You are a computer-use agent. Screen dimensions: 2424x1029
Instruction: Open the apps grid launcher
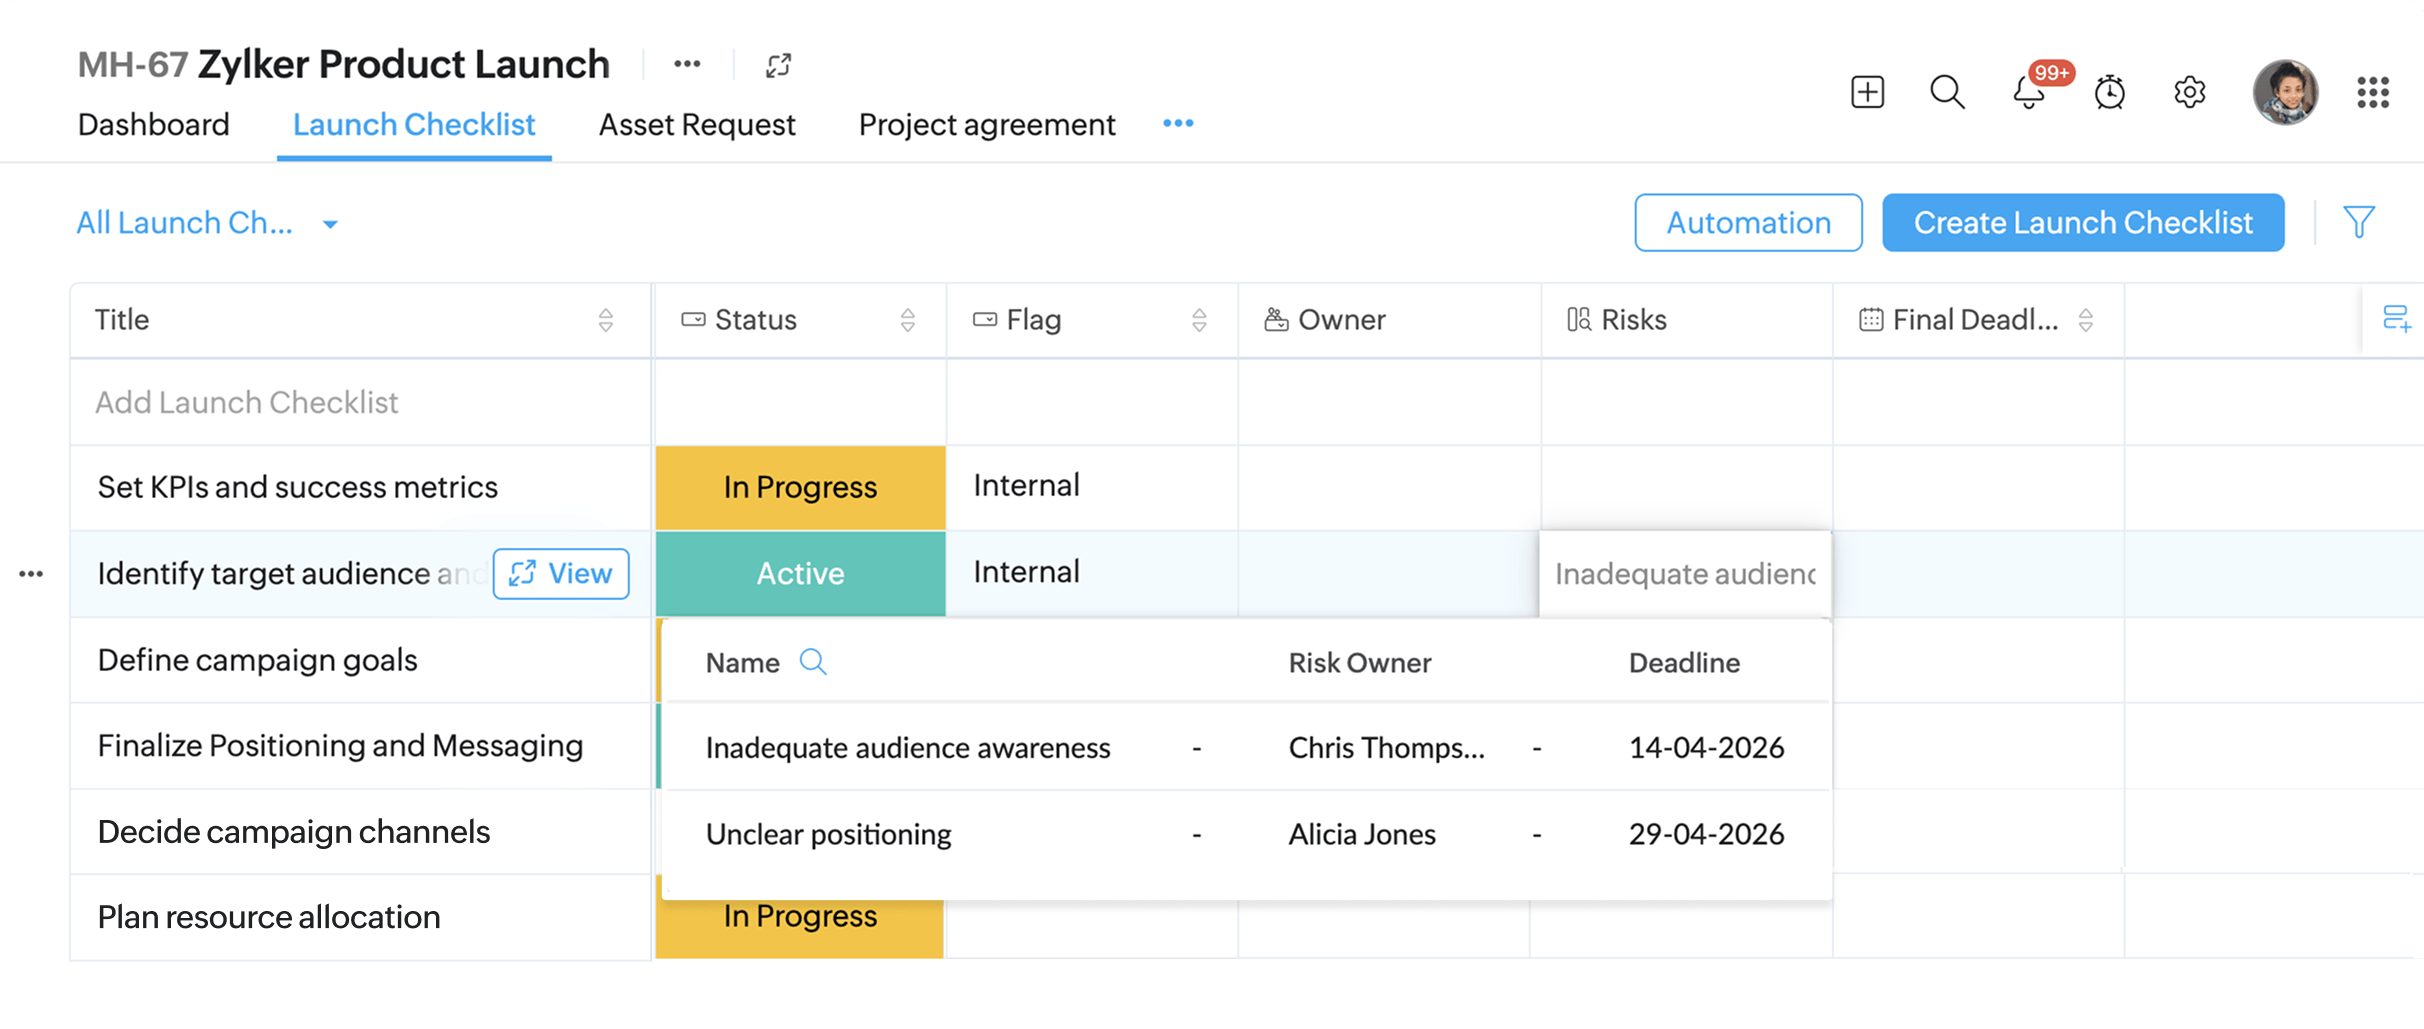[x=2371, y=92]
